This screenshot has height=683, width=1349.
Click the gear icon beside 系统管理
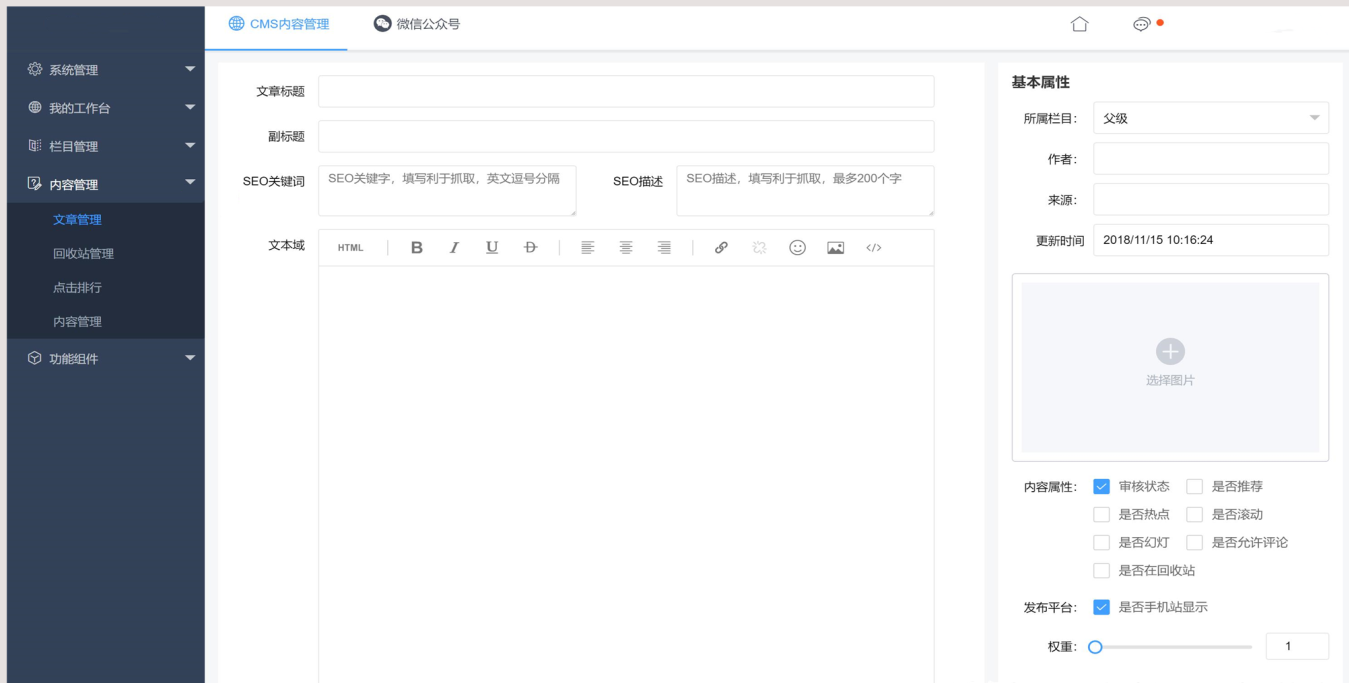[x=35, y=69]
